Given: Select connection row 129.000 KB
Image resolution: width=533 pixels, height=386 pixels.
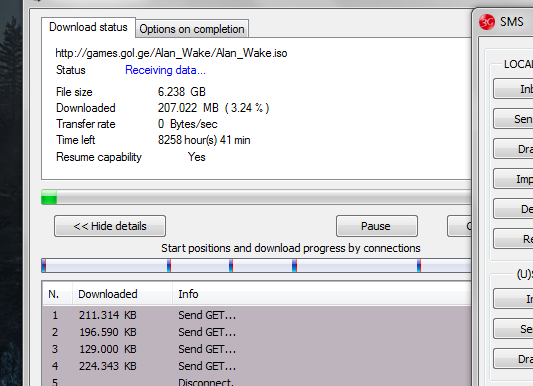Looking at the screenshot, I should click(x=257, y=349).
